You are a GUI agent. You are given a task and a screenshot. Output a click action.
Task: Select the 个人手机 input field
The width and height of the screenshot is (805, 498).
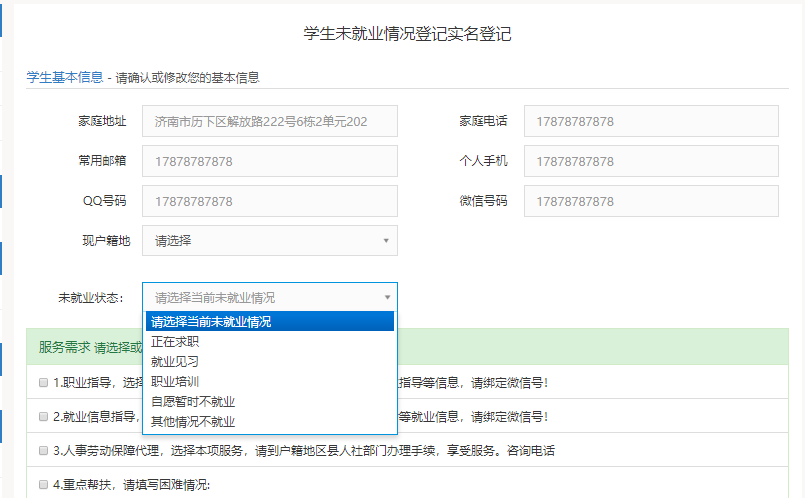650,161
